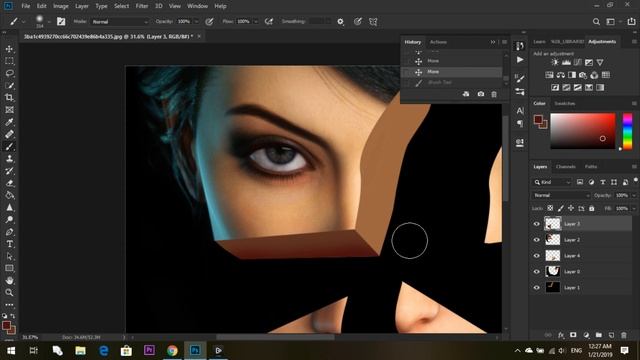This screenshot has width=640, height=360.
Task: Add Photo Filter adjustment
Action: tap(582, 75)
